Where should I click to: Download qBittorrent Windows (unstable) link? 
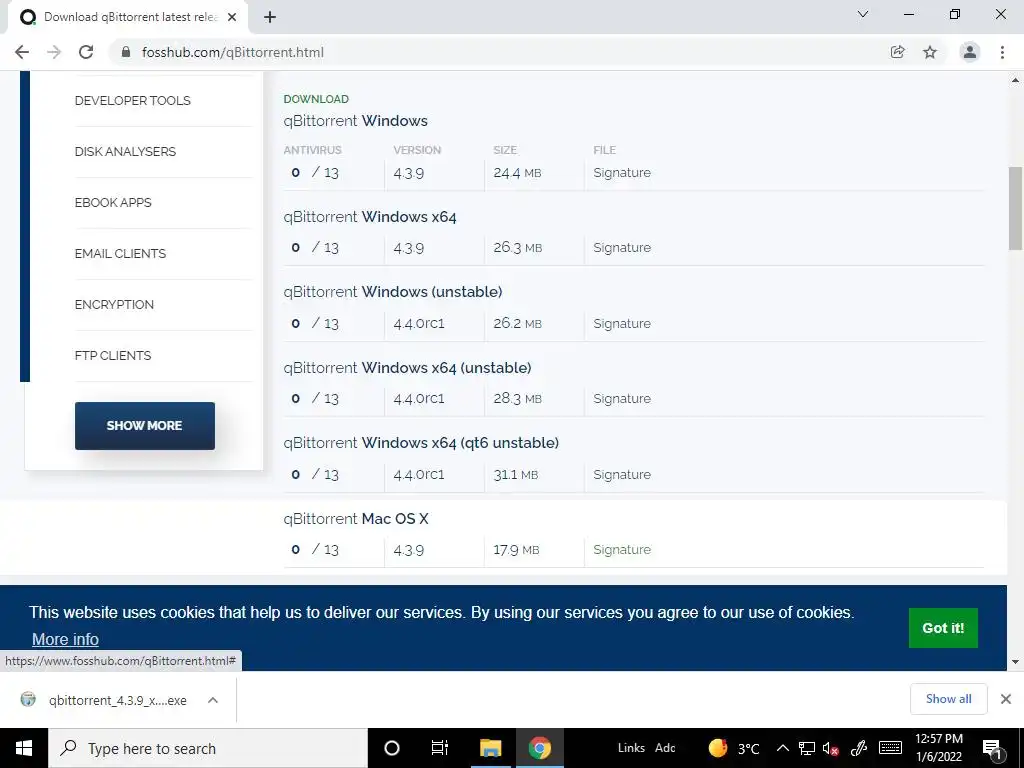(392, 292)
